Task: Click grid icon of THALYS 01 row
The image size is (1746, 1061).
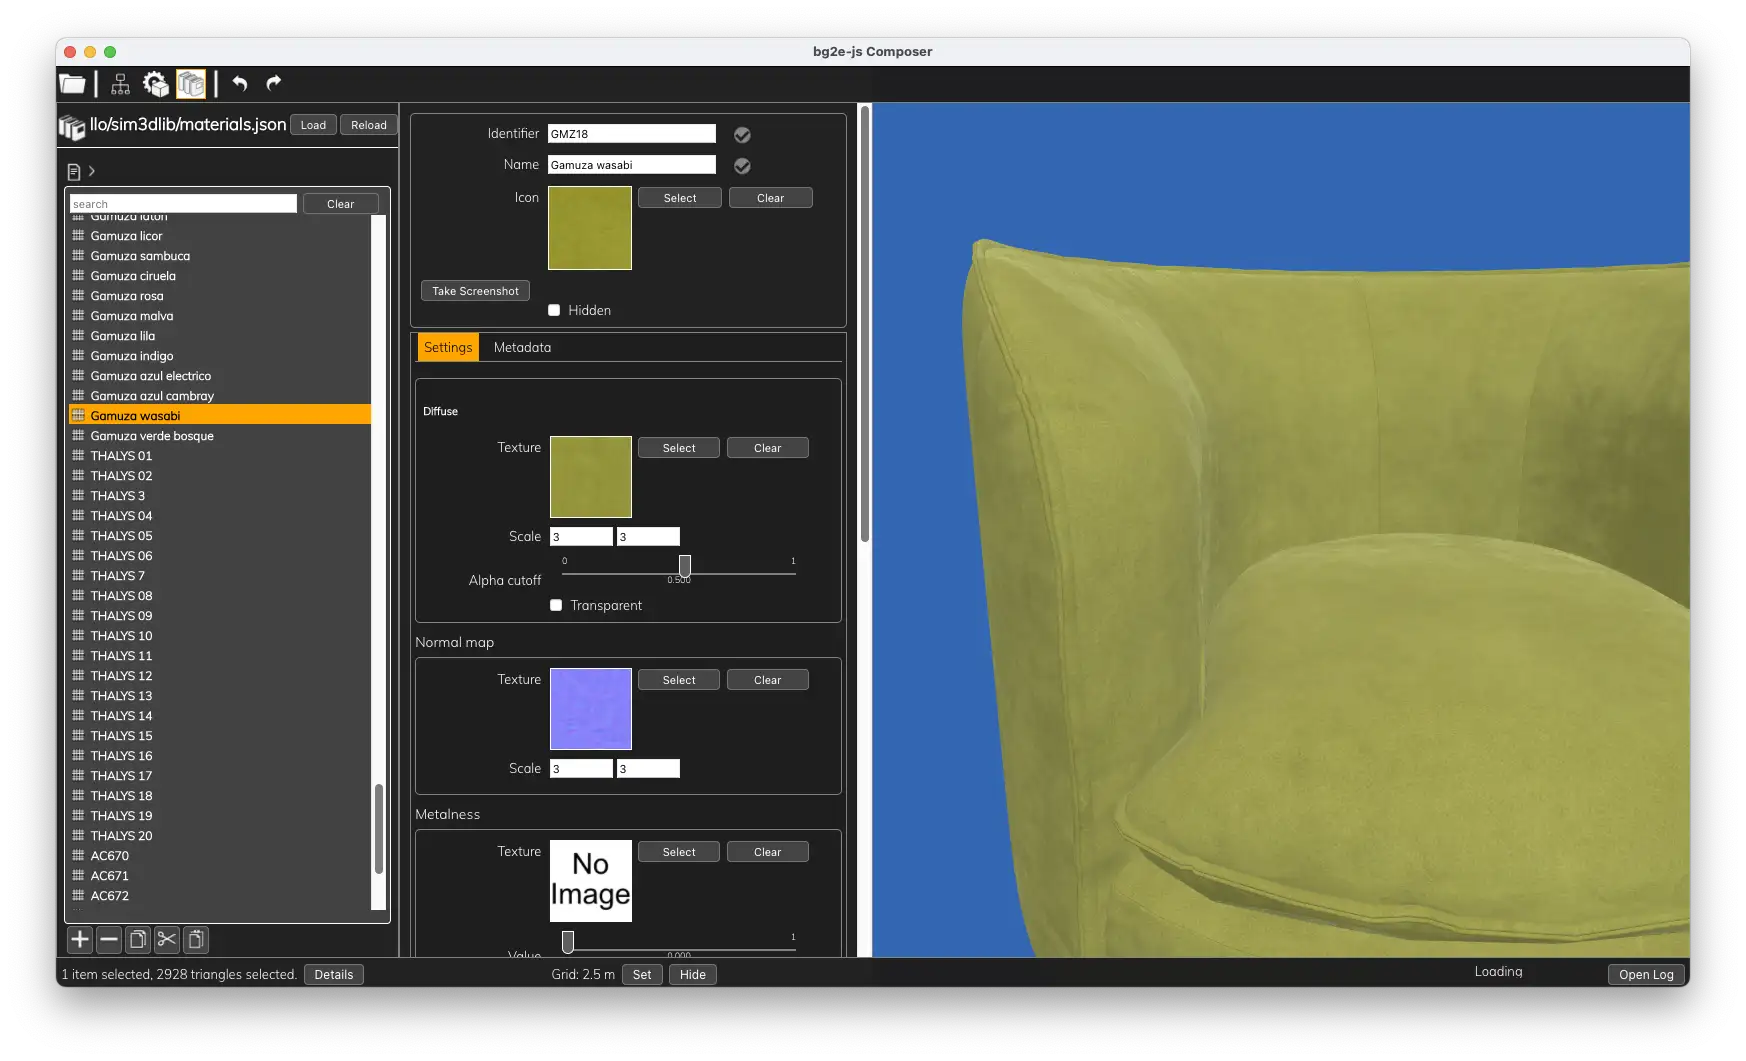Action: coord(78,456)
